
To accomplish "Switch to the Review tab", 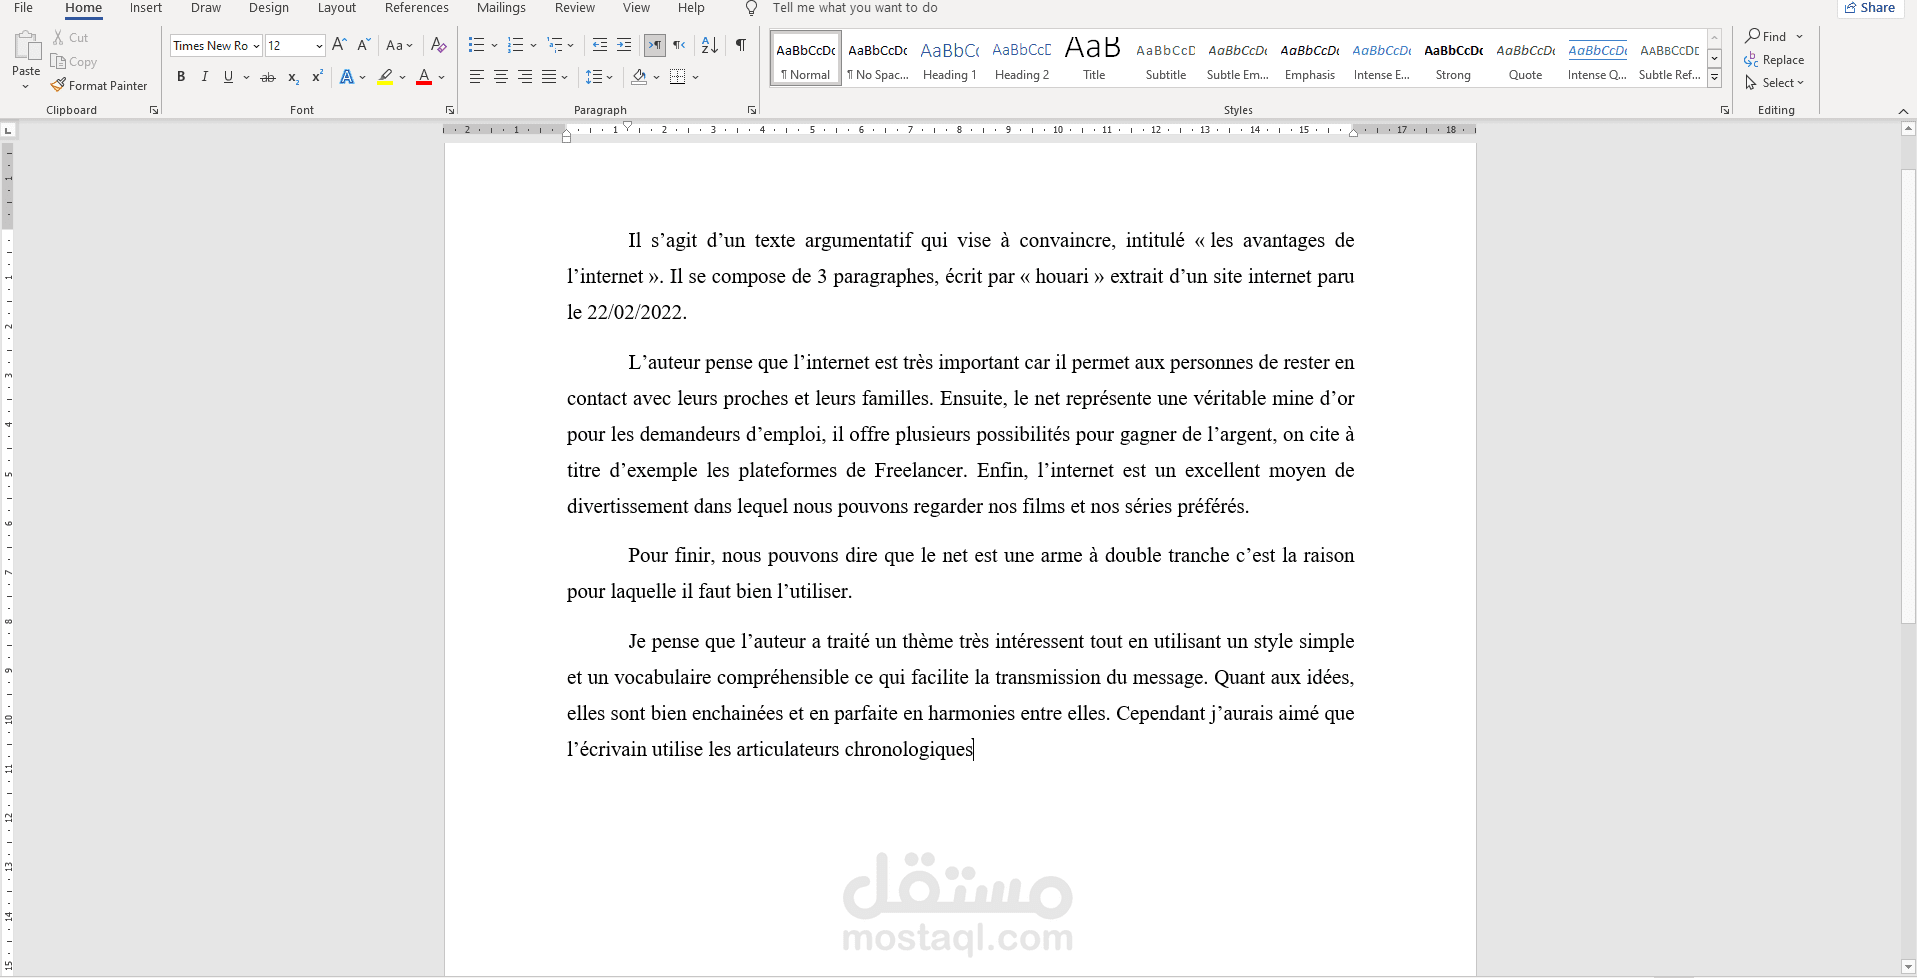I will 575,8.
